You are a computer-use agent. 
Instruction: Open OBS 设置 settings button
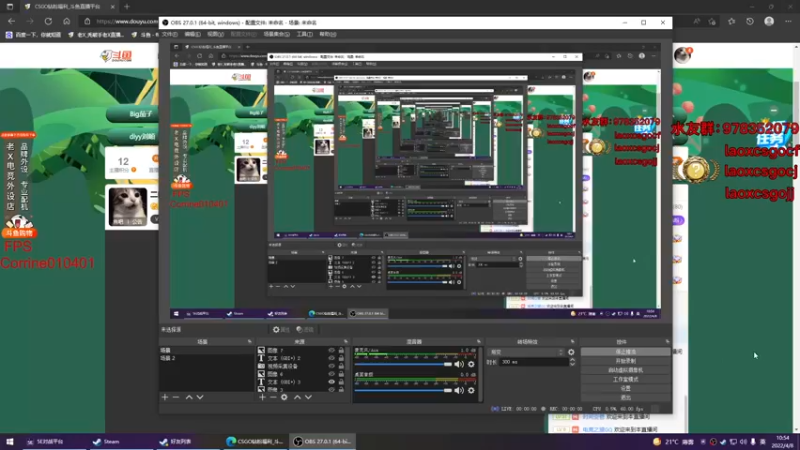626,389
